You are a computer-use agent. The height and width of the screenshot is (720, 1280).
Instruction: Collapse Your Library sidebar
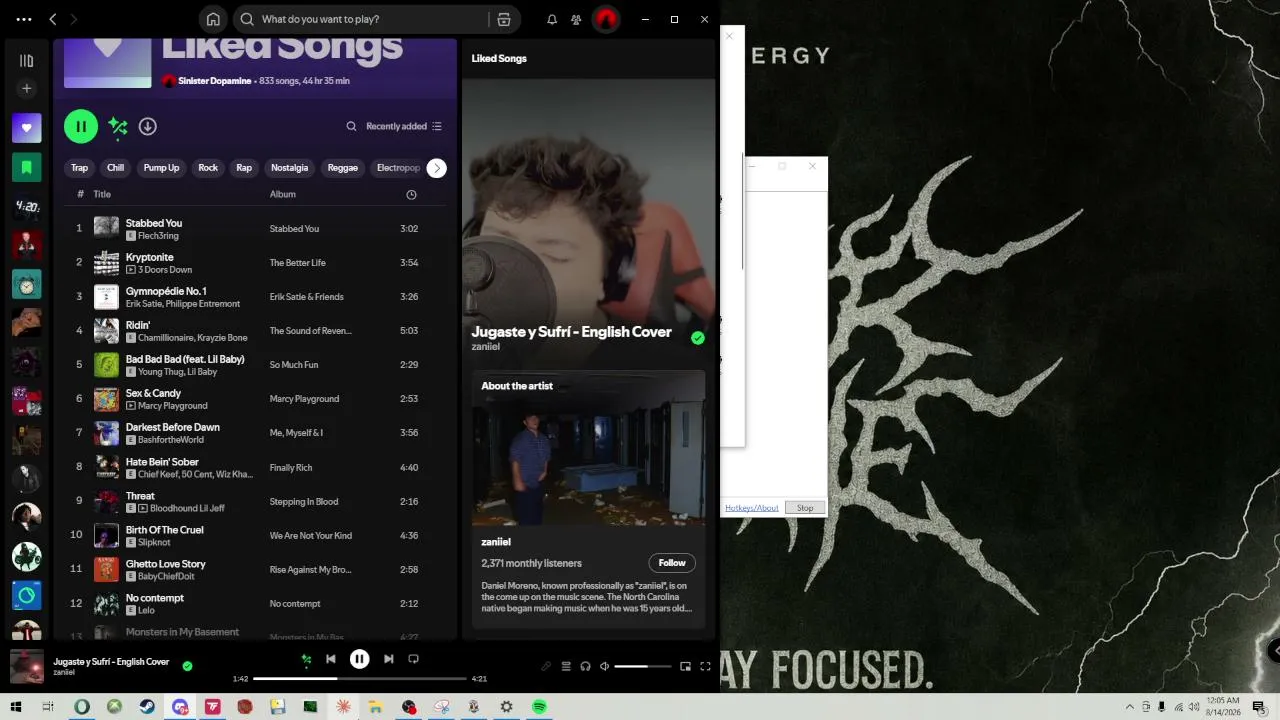click(x=27, y=61)
